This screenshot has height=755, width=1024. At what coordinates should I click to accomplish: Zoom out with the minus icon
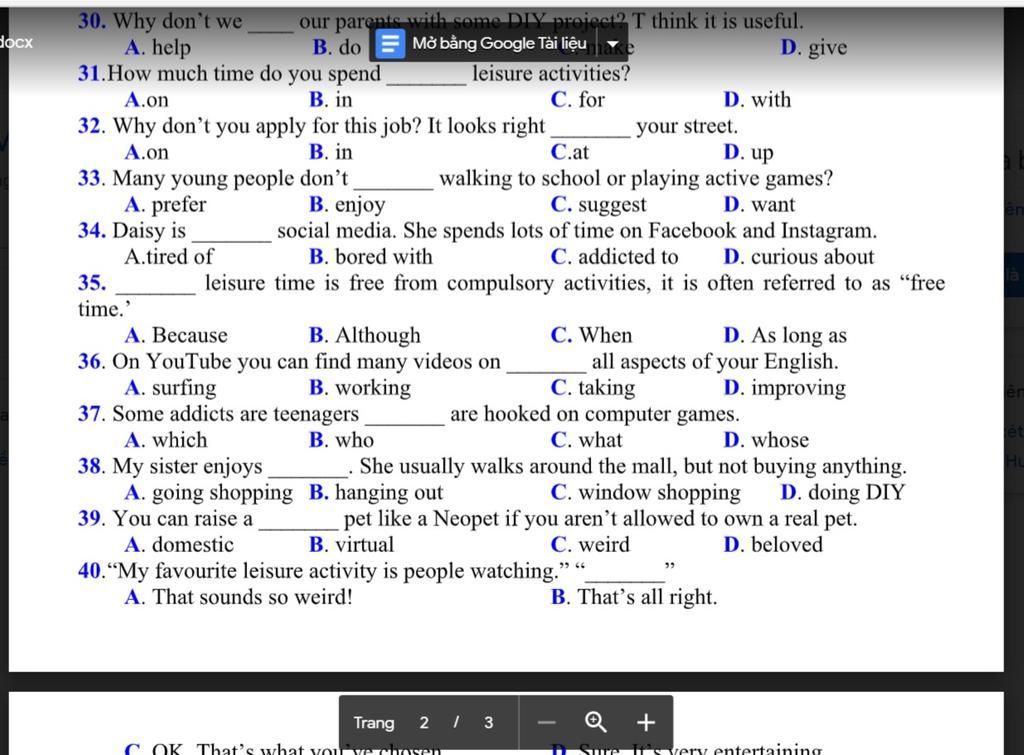click(x=547, y=722)
